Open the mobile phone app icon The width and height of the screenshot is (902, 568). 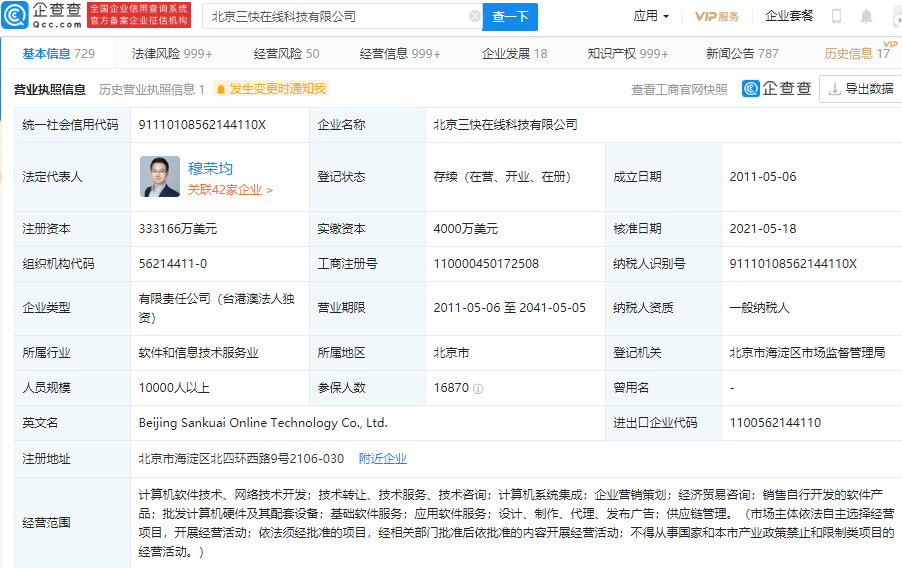click(x=837, y=16)
